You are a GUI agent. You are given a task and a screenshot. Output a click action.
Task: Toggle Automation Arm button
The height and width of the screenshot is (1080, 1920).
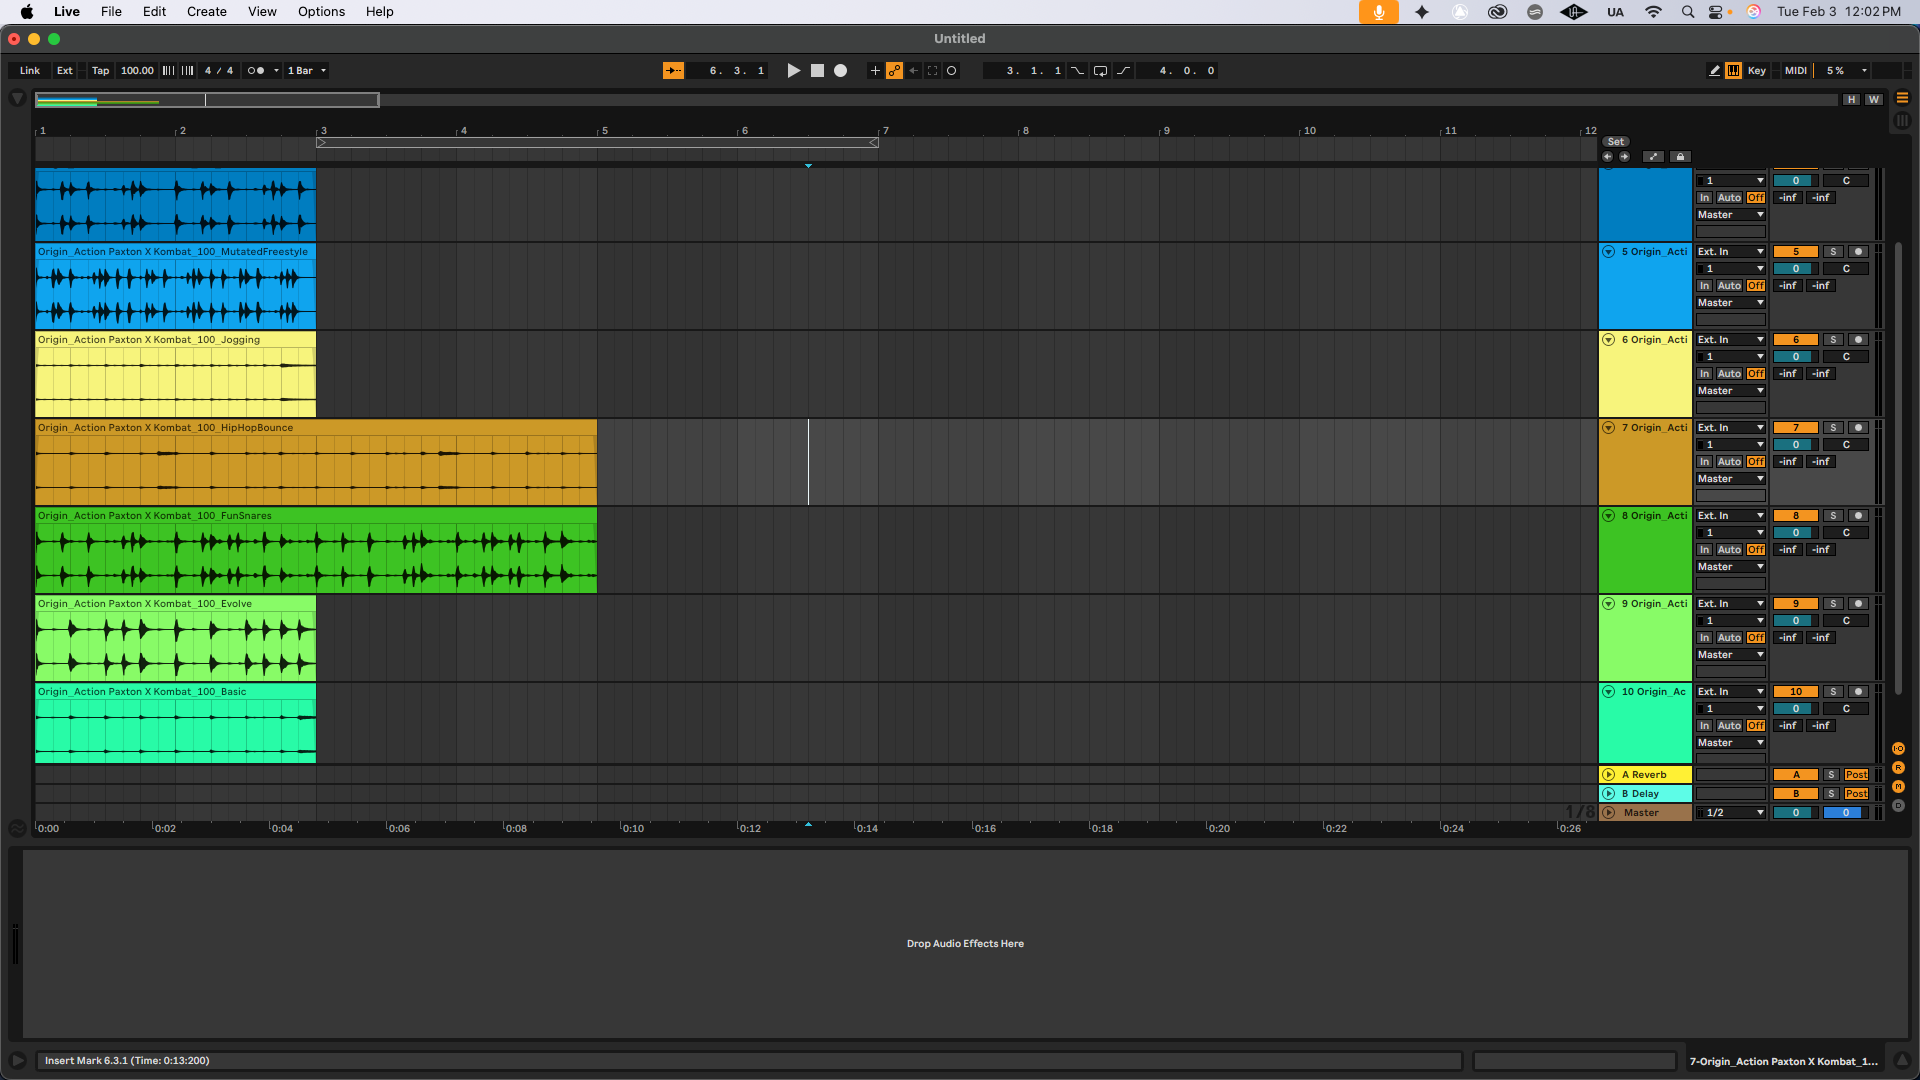click(894, 71)
